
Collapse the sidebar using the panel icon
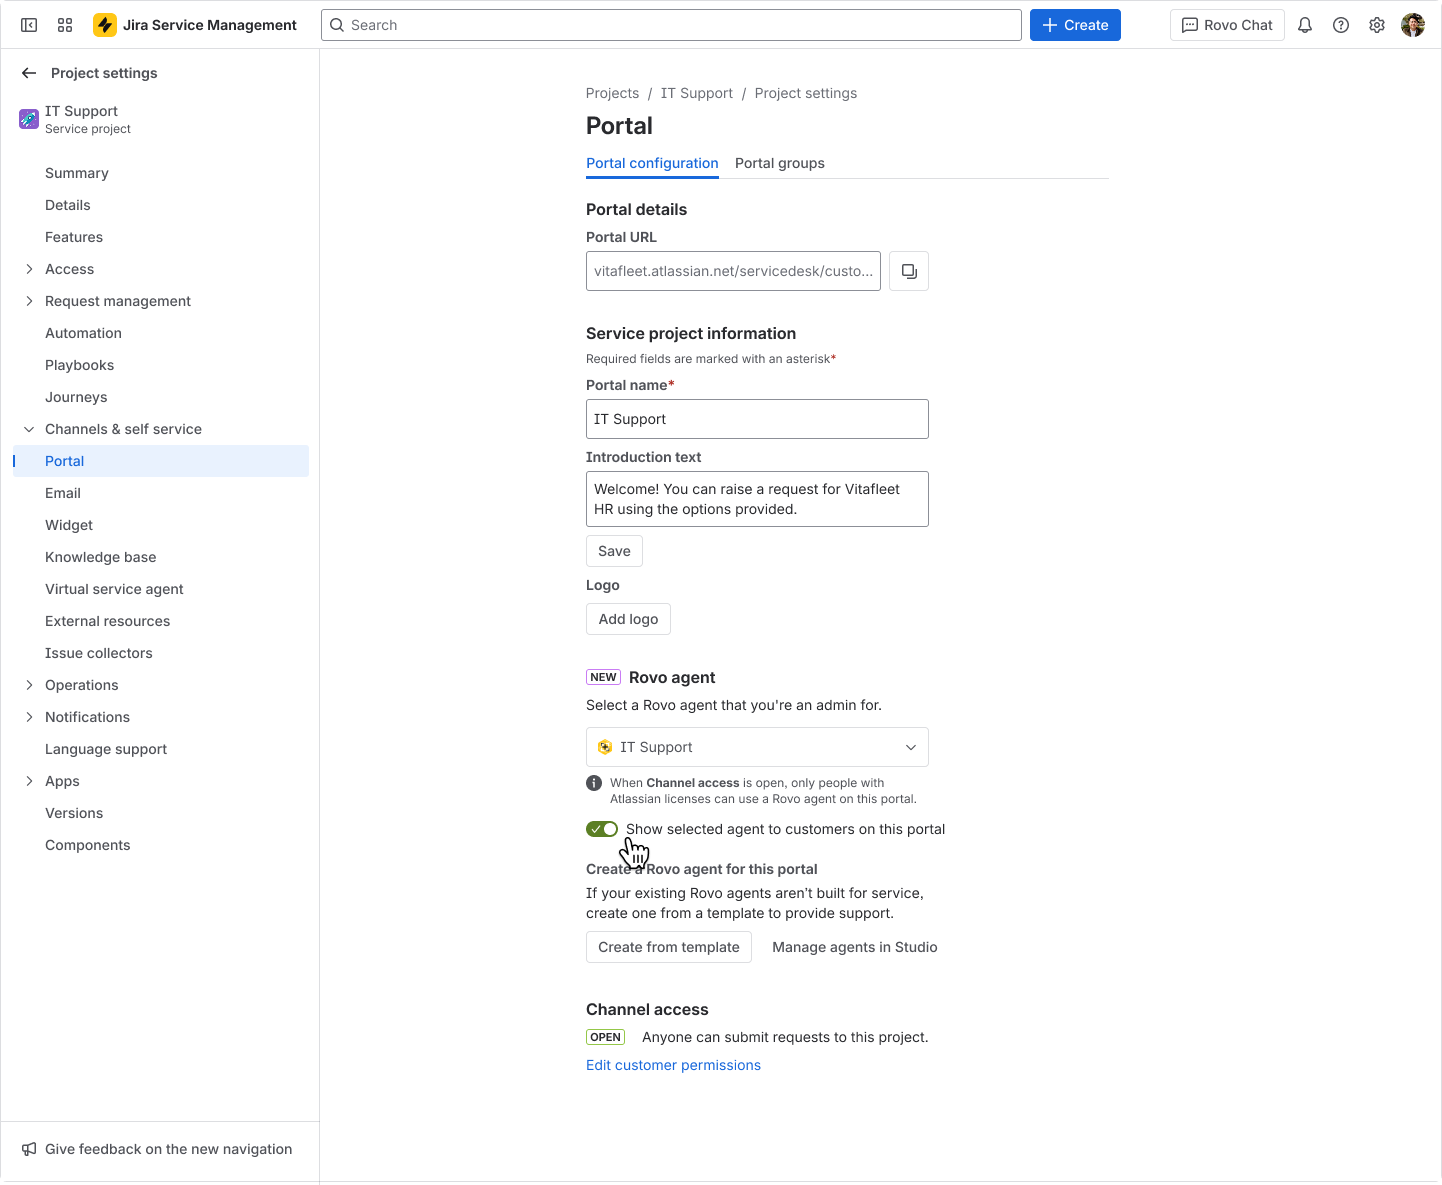pos(29,25)
